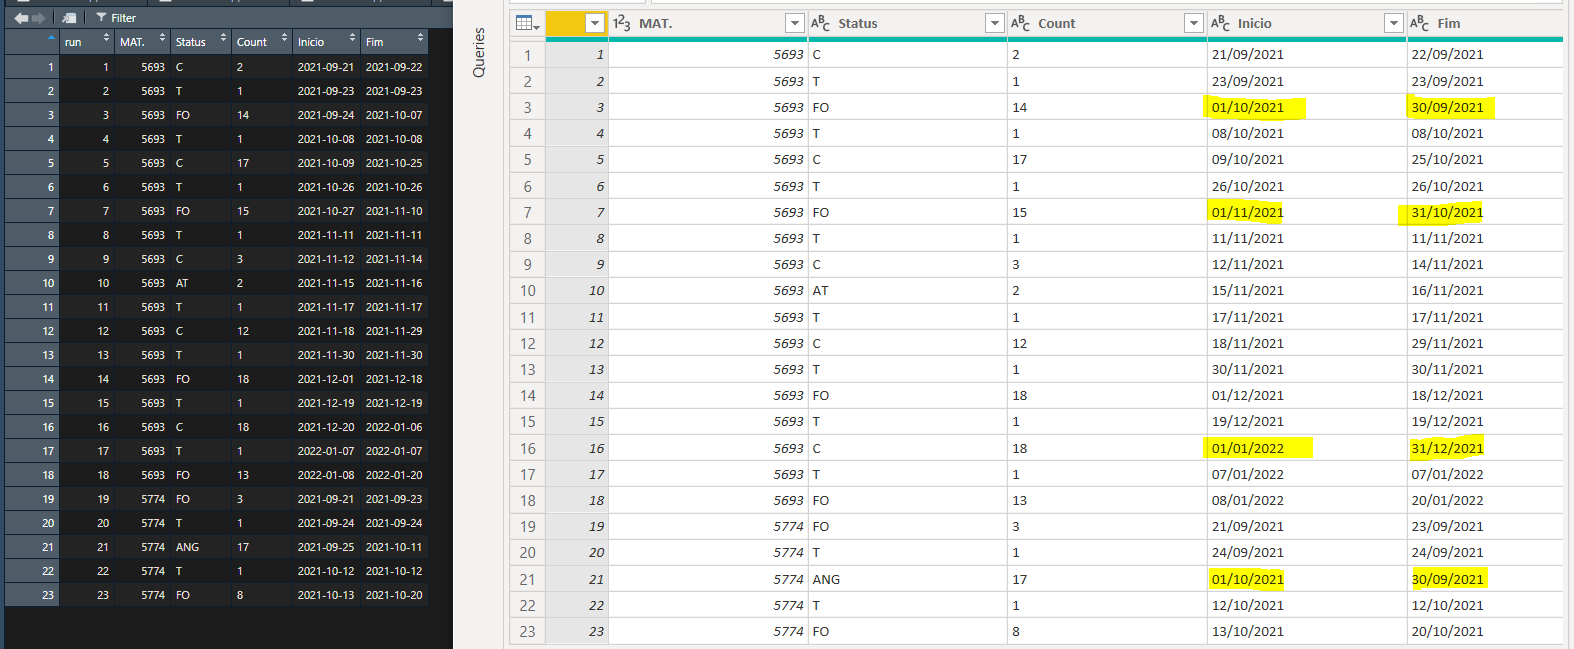Click highlighted Fim cell 31/12/2021
This screenshot has width=1574, height=649.
tap(1485, 448)
